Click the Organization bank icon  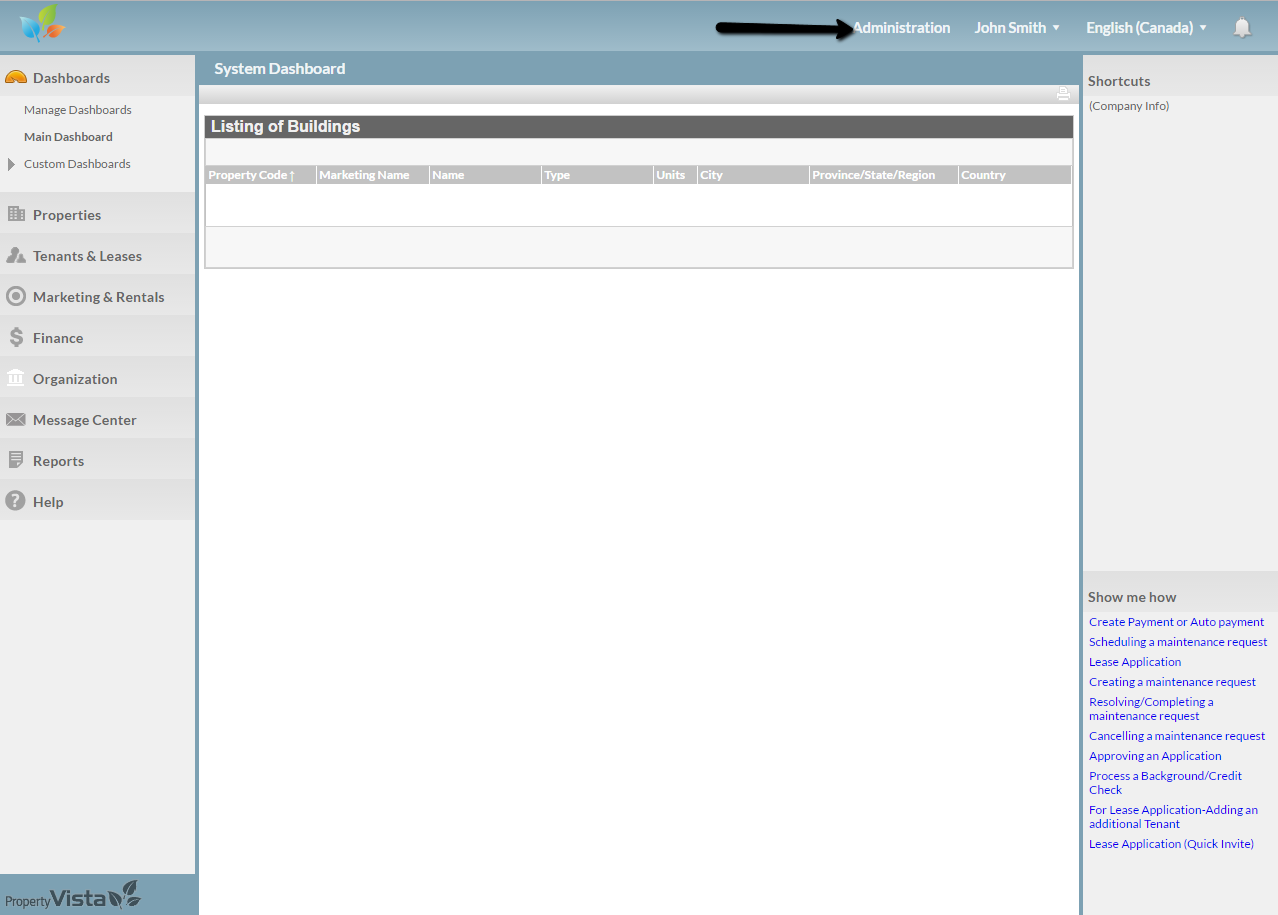point(16,379)
